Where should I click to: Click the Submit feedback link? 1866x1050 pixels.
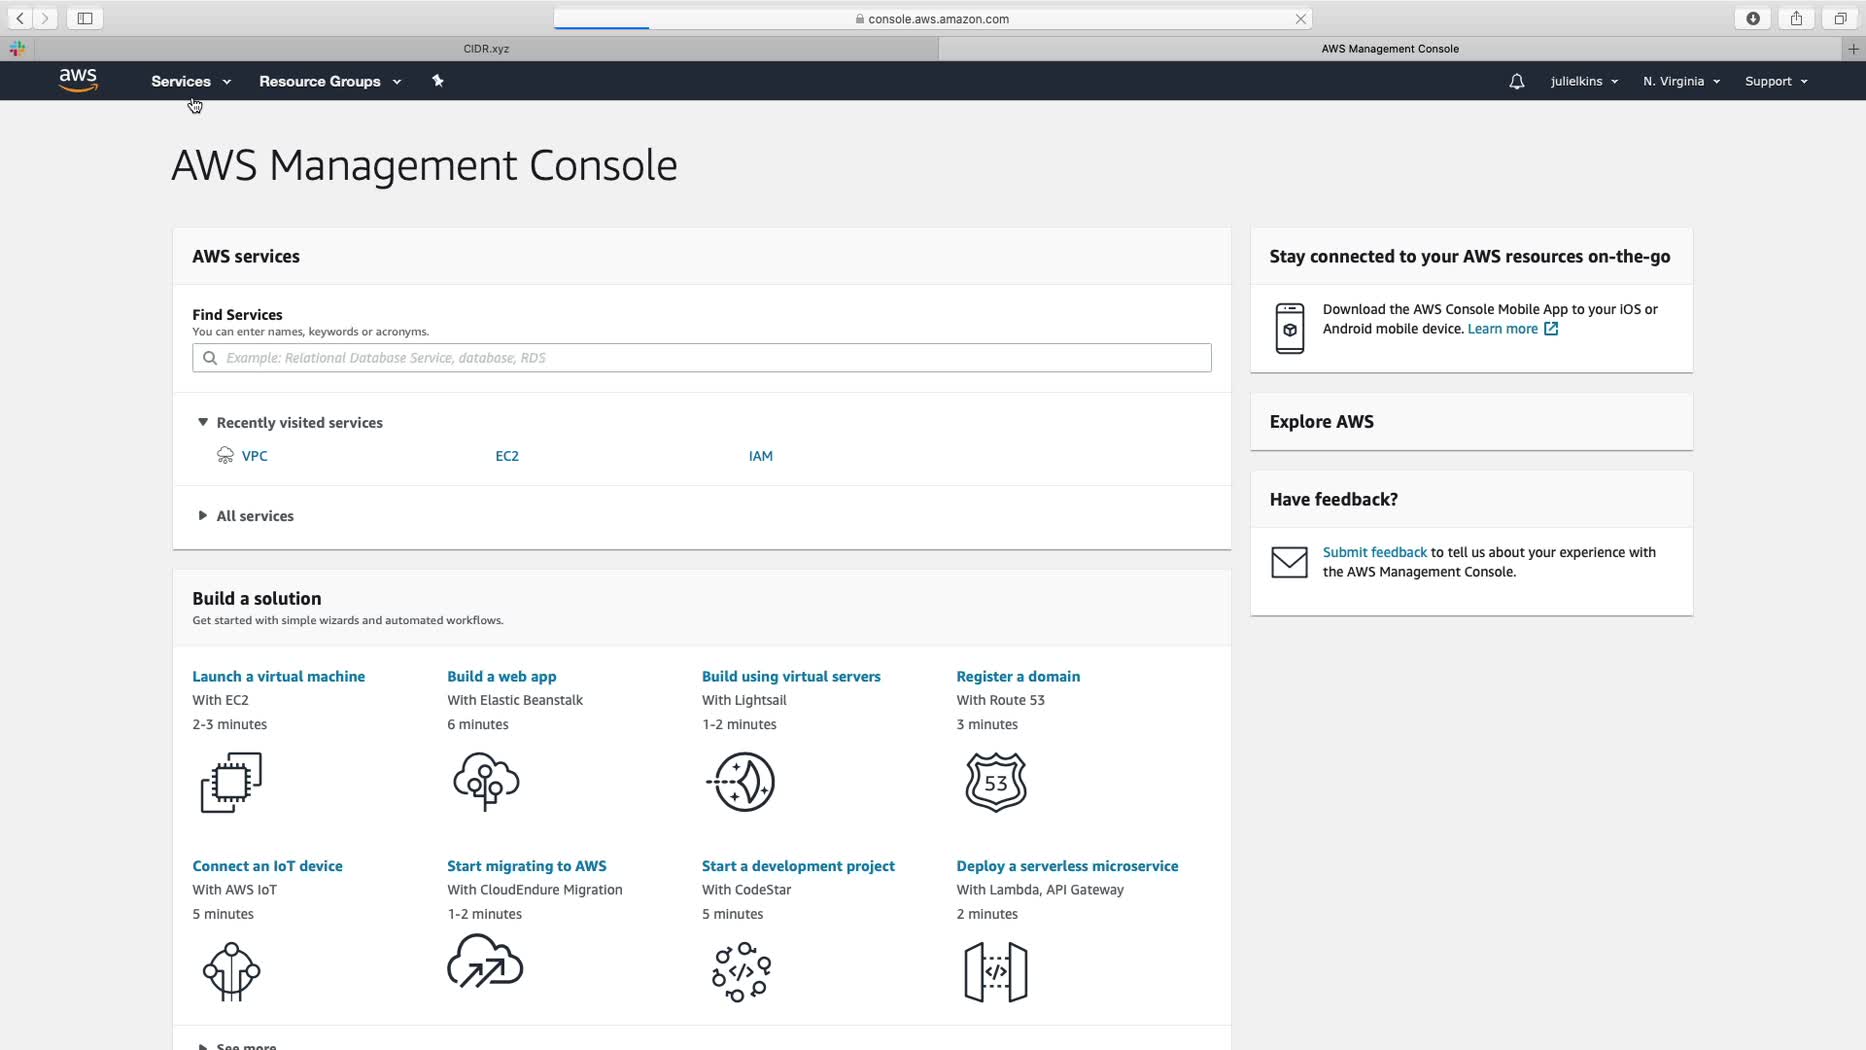[1374, 552]
